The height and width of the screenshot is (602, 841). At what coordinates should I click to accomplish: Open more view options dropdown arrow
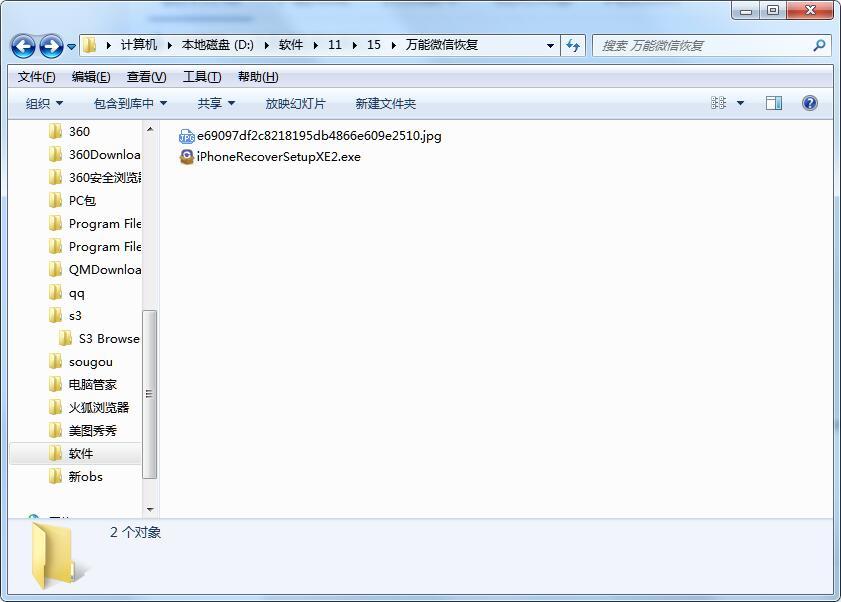coord(740,103)
